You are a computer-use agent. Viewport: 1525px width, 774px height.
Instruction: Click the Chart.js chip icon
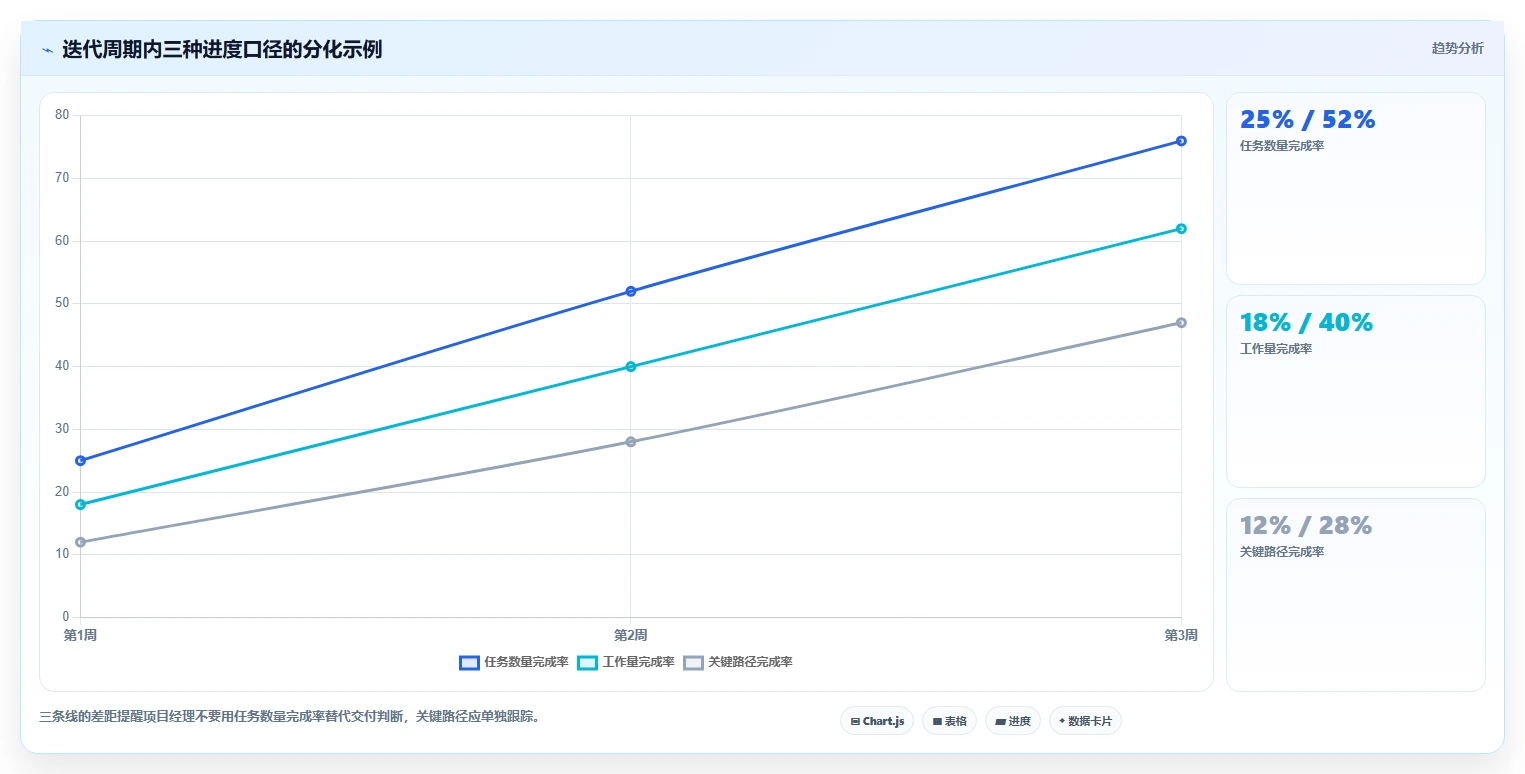(x=855, y=721)
